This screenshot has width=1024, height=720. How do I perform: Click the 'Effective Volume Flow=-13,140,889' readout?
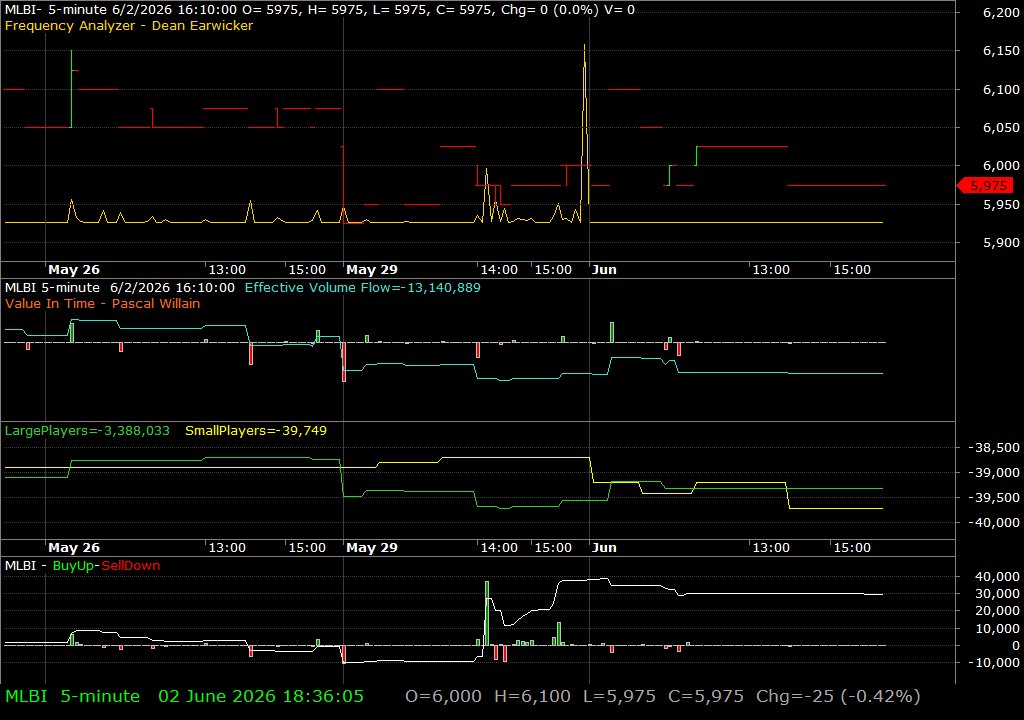(x=362, y=287)
